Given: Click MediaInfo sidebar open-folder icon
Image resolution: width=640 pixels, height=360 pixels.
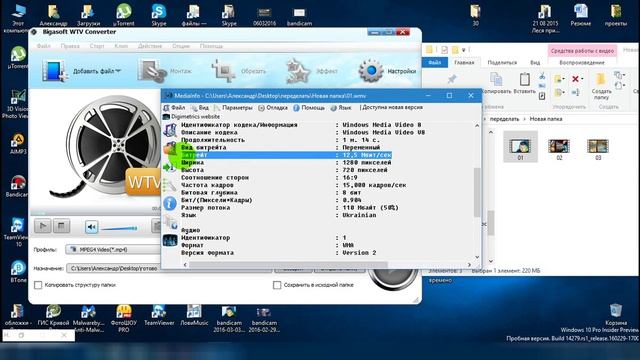Looking at the screenshot, I should click(x=169, y=148).
